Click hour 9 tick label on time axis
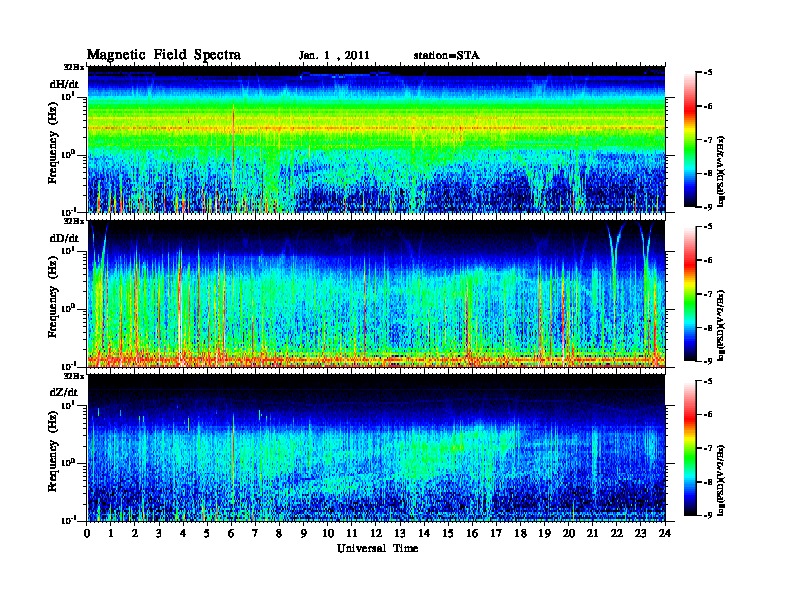792x612 pixels. click(304, 533)
